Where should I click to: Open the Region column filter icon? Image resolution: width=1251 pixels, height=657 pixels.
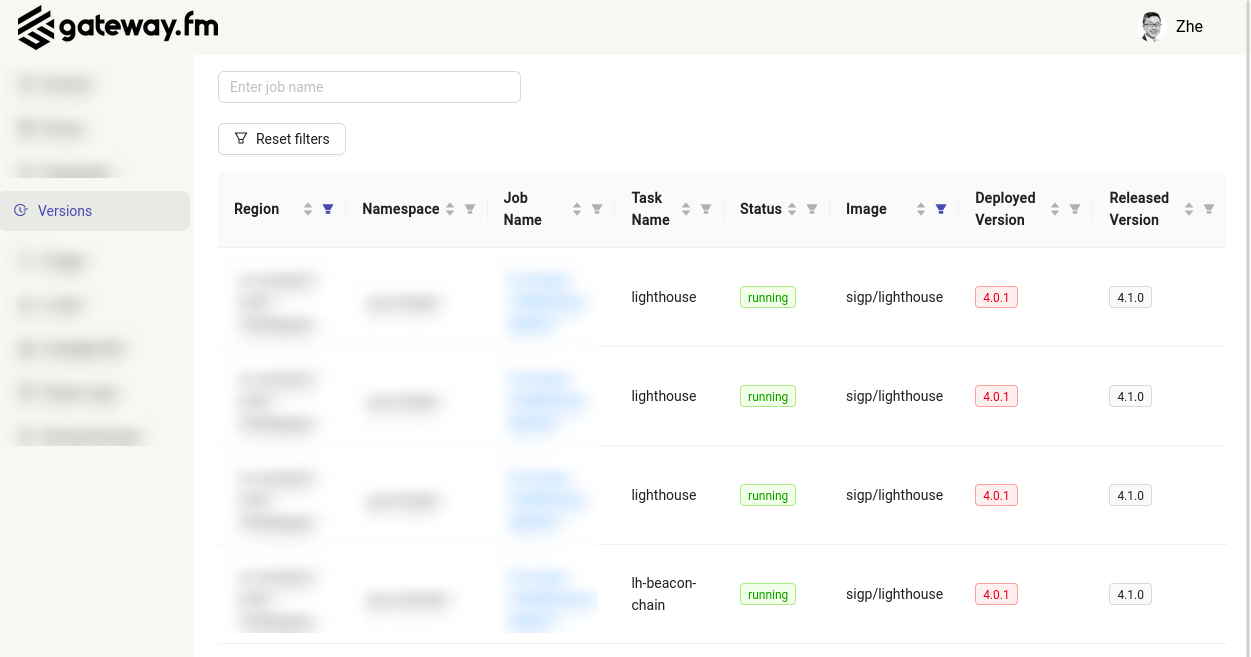click(328, 209)
